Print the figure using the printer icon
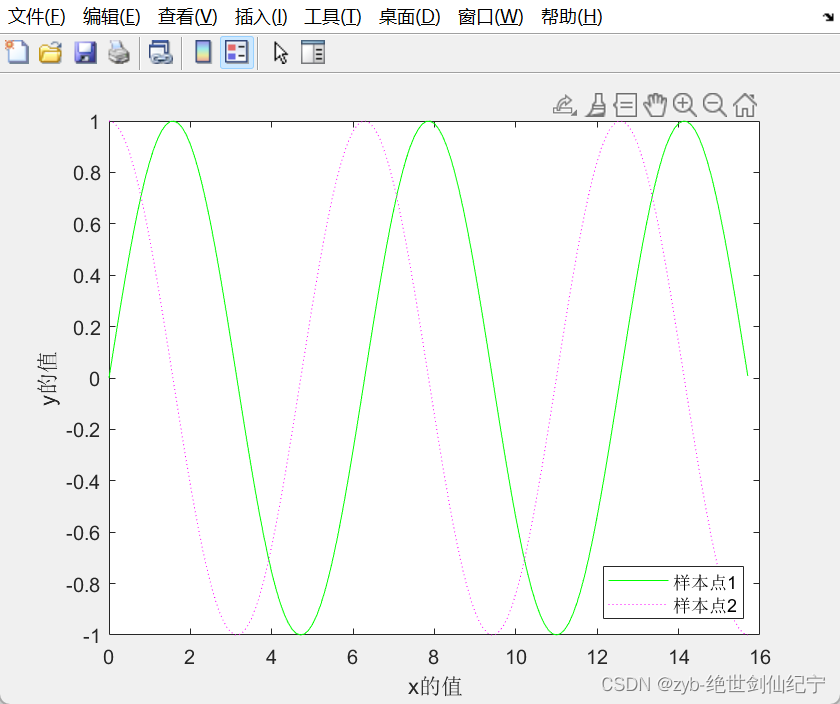This screenshot has width=840, height=704. [118, 53]
